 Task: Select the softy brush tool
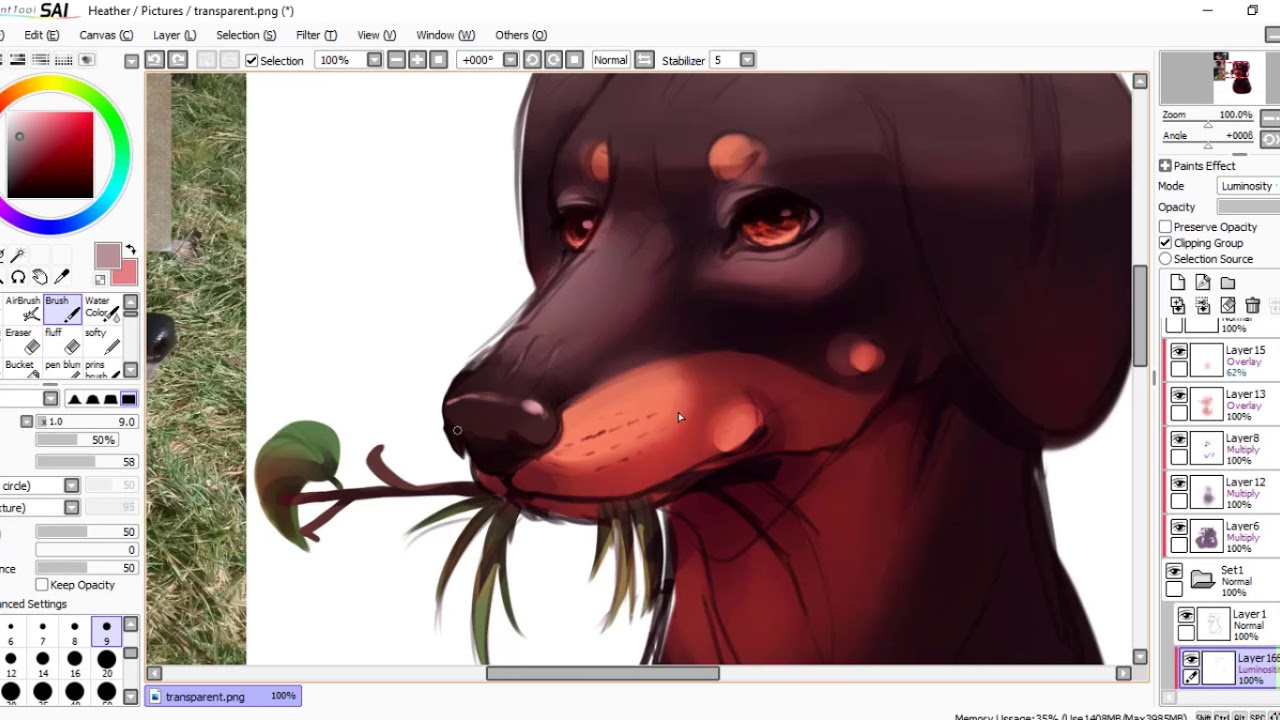point(102,340)
